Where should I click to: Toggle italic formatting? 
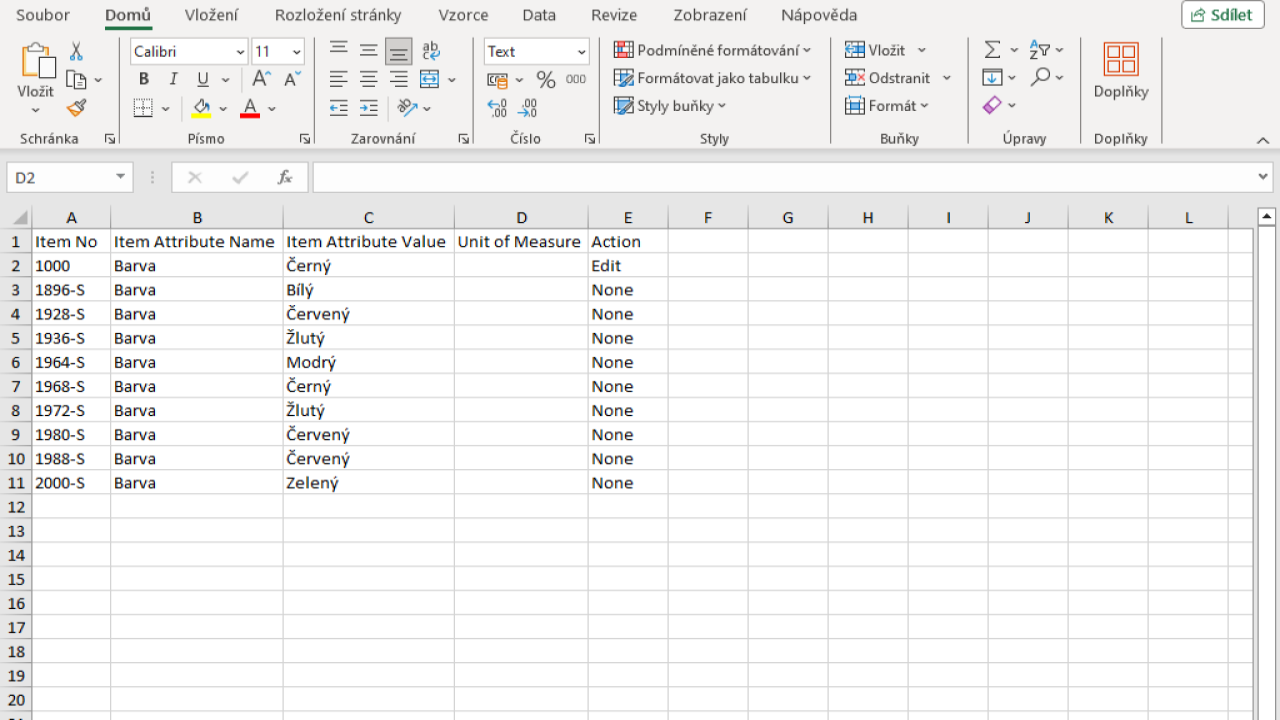(x=172, y=78)
